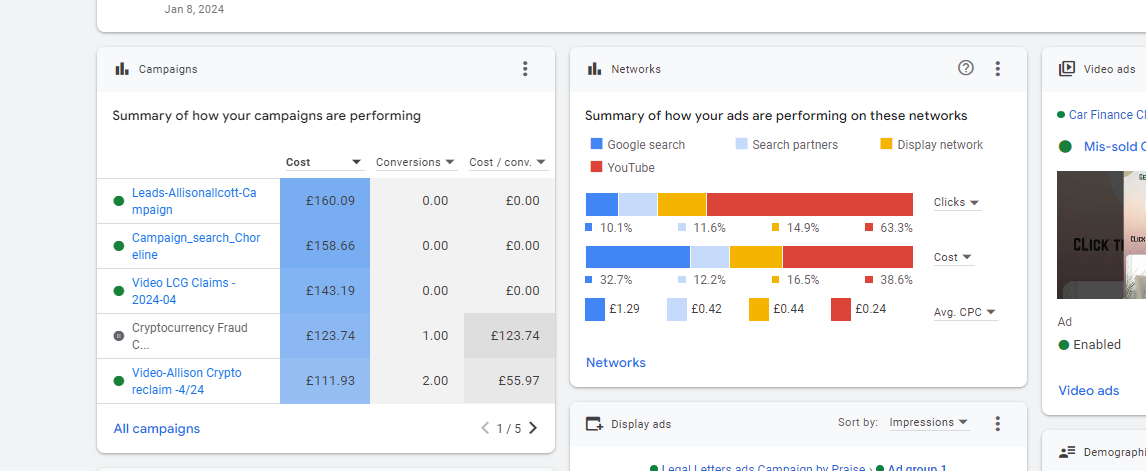Change the Clicks metric dropdown
The image size is (1146, 471).
957,203
